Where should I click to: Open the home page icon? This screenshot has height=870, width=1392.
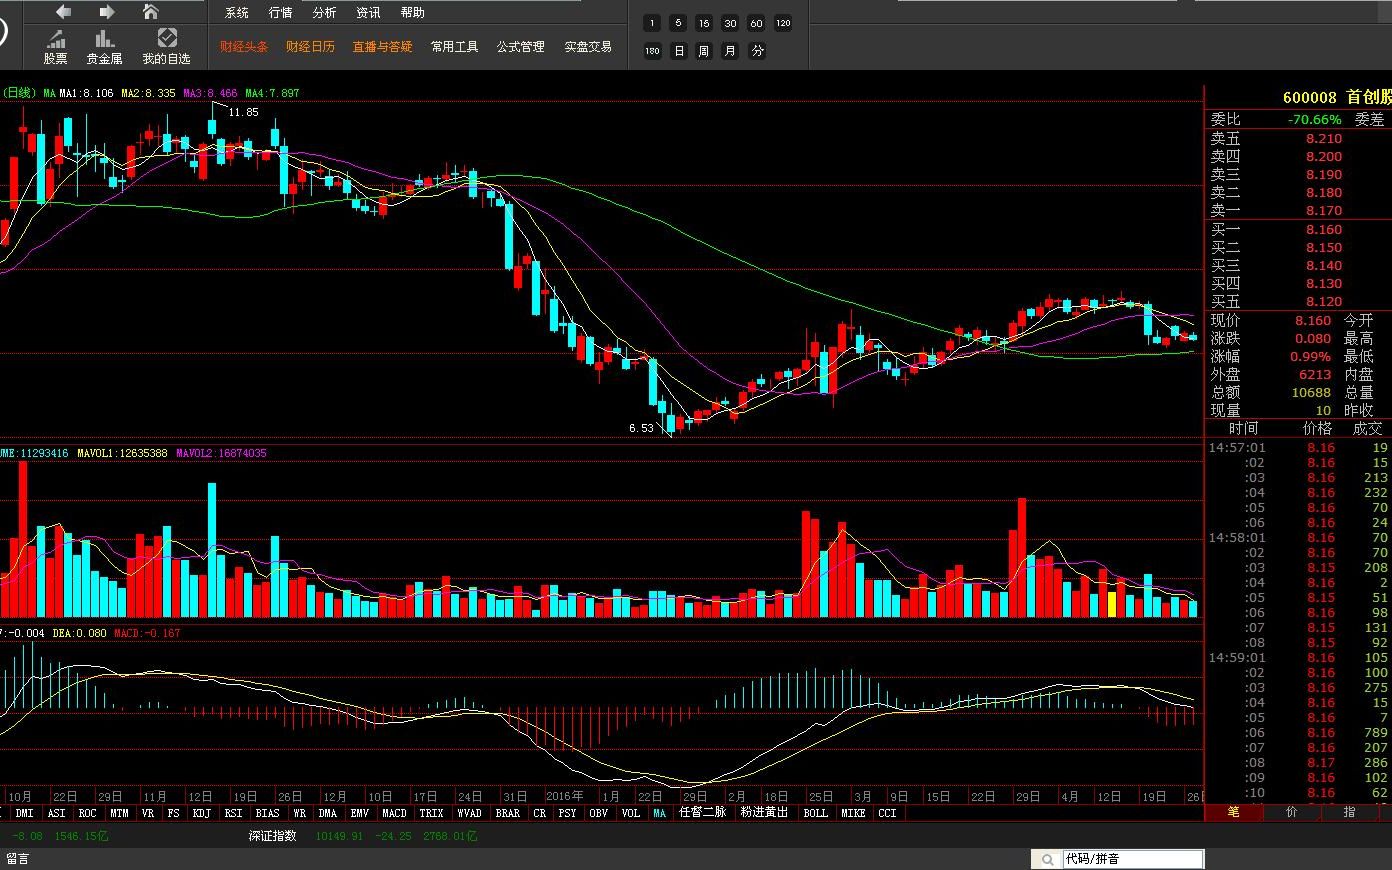[x=151, y=12]
